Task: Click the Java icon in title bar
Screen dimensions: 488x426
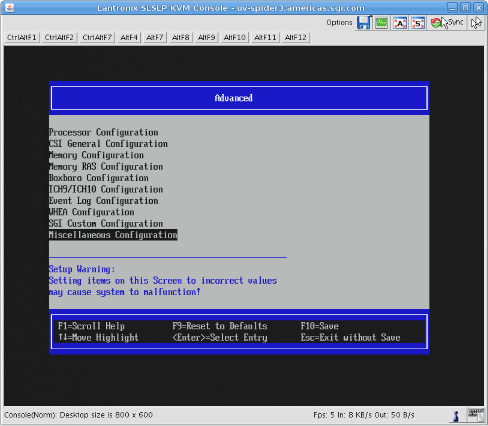Action: click(x=9, y=7)
